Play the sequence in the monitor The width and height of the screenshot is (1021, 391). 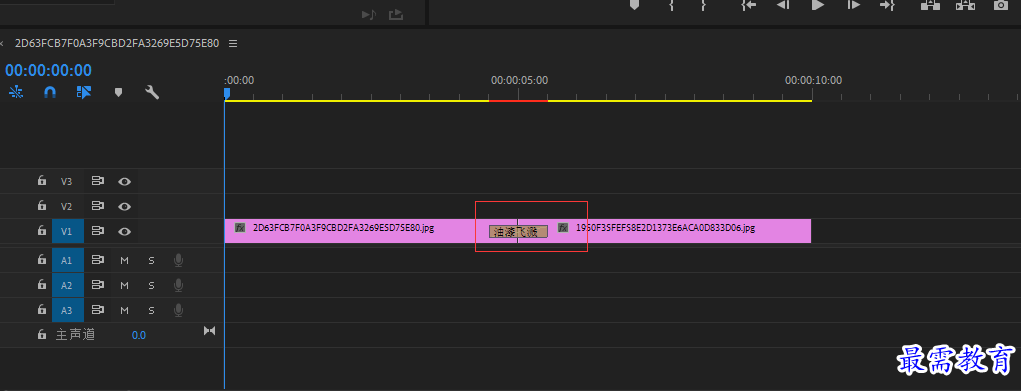coord(818,5)
